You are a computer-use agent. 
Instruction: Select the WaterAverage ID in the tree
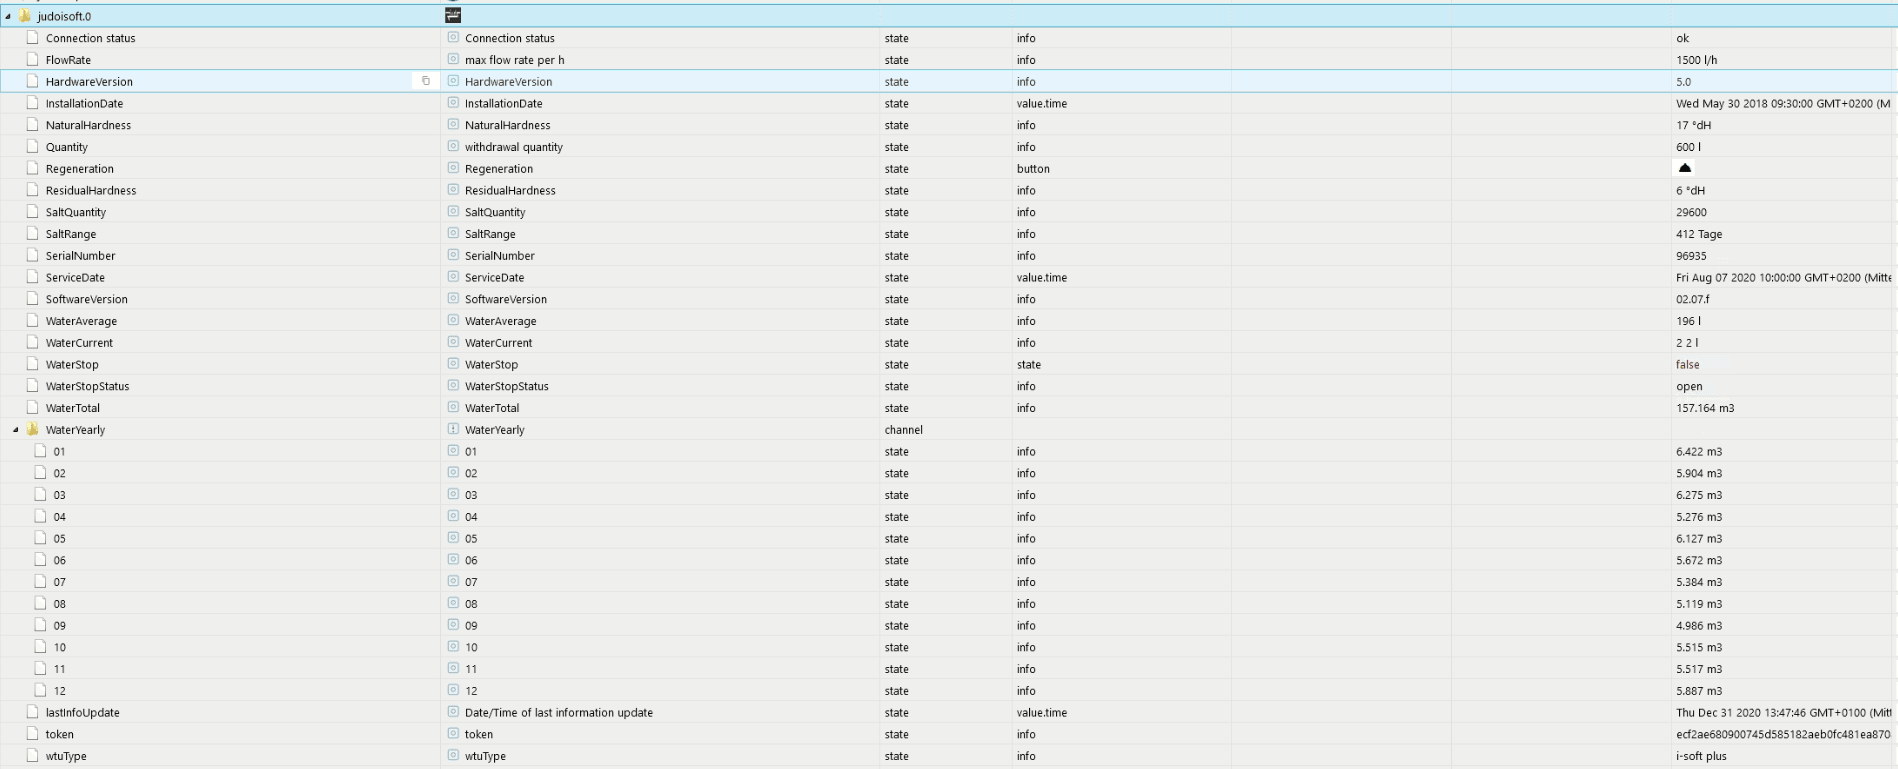tap(81, 321)
